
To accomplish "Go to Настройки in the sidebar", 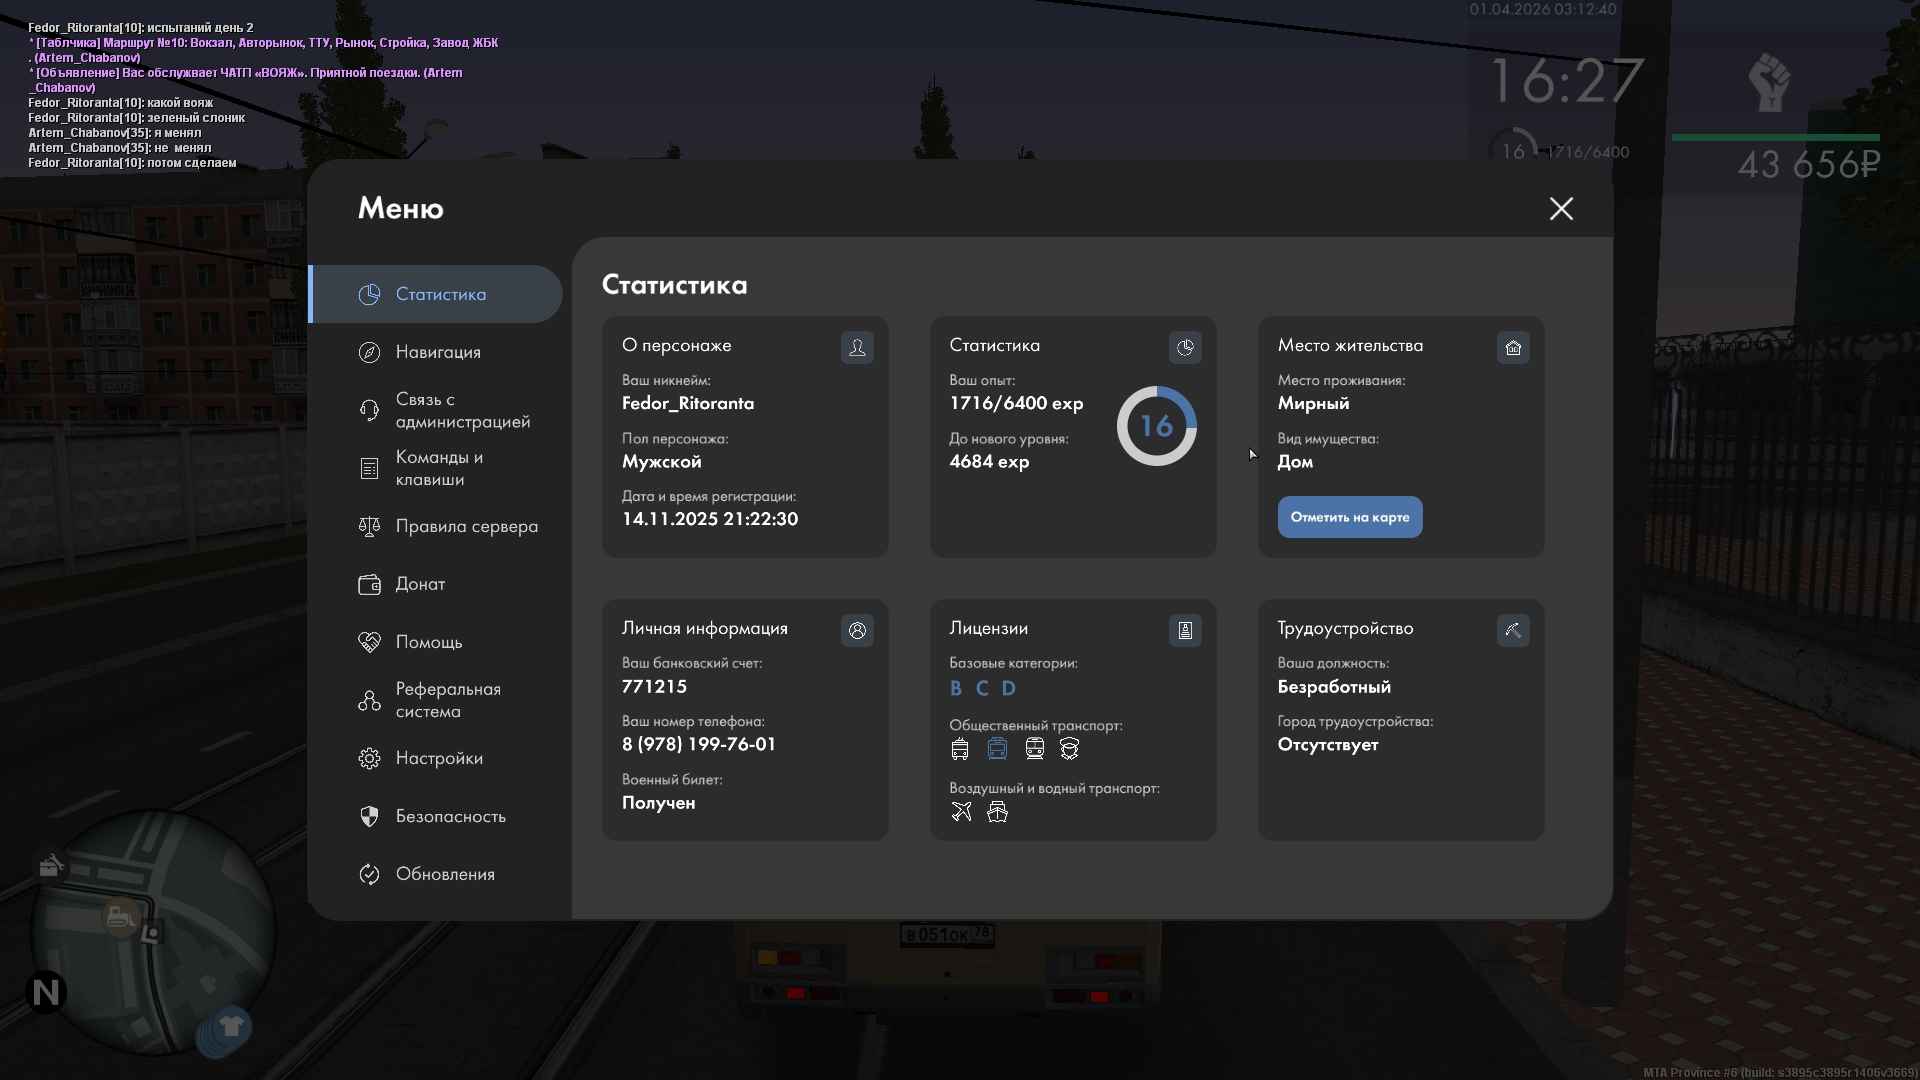I will click(x=439, y=758).
